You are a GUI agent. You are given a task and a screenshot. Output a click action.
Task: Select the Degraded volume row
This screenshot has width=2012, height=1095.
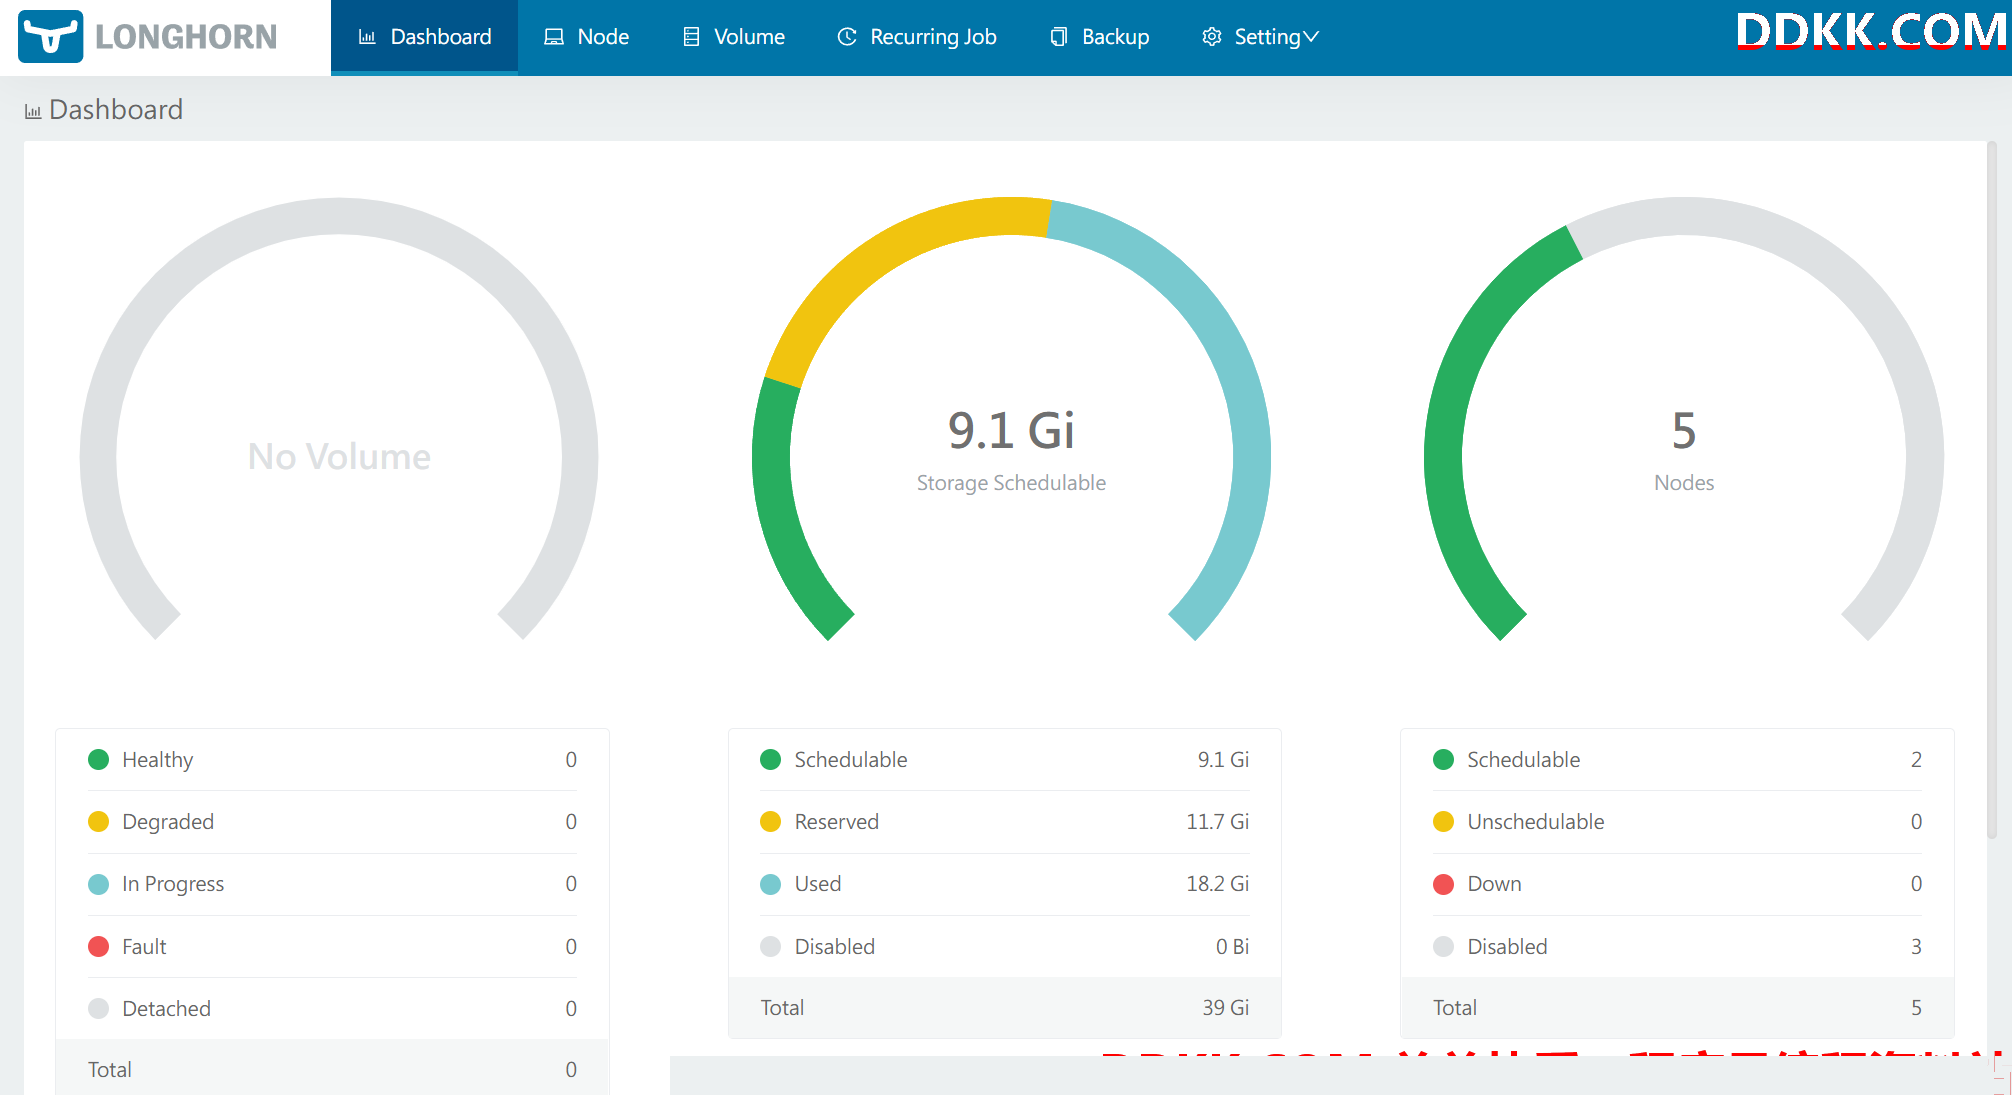pyautogui.click(x=332, y=822)
